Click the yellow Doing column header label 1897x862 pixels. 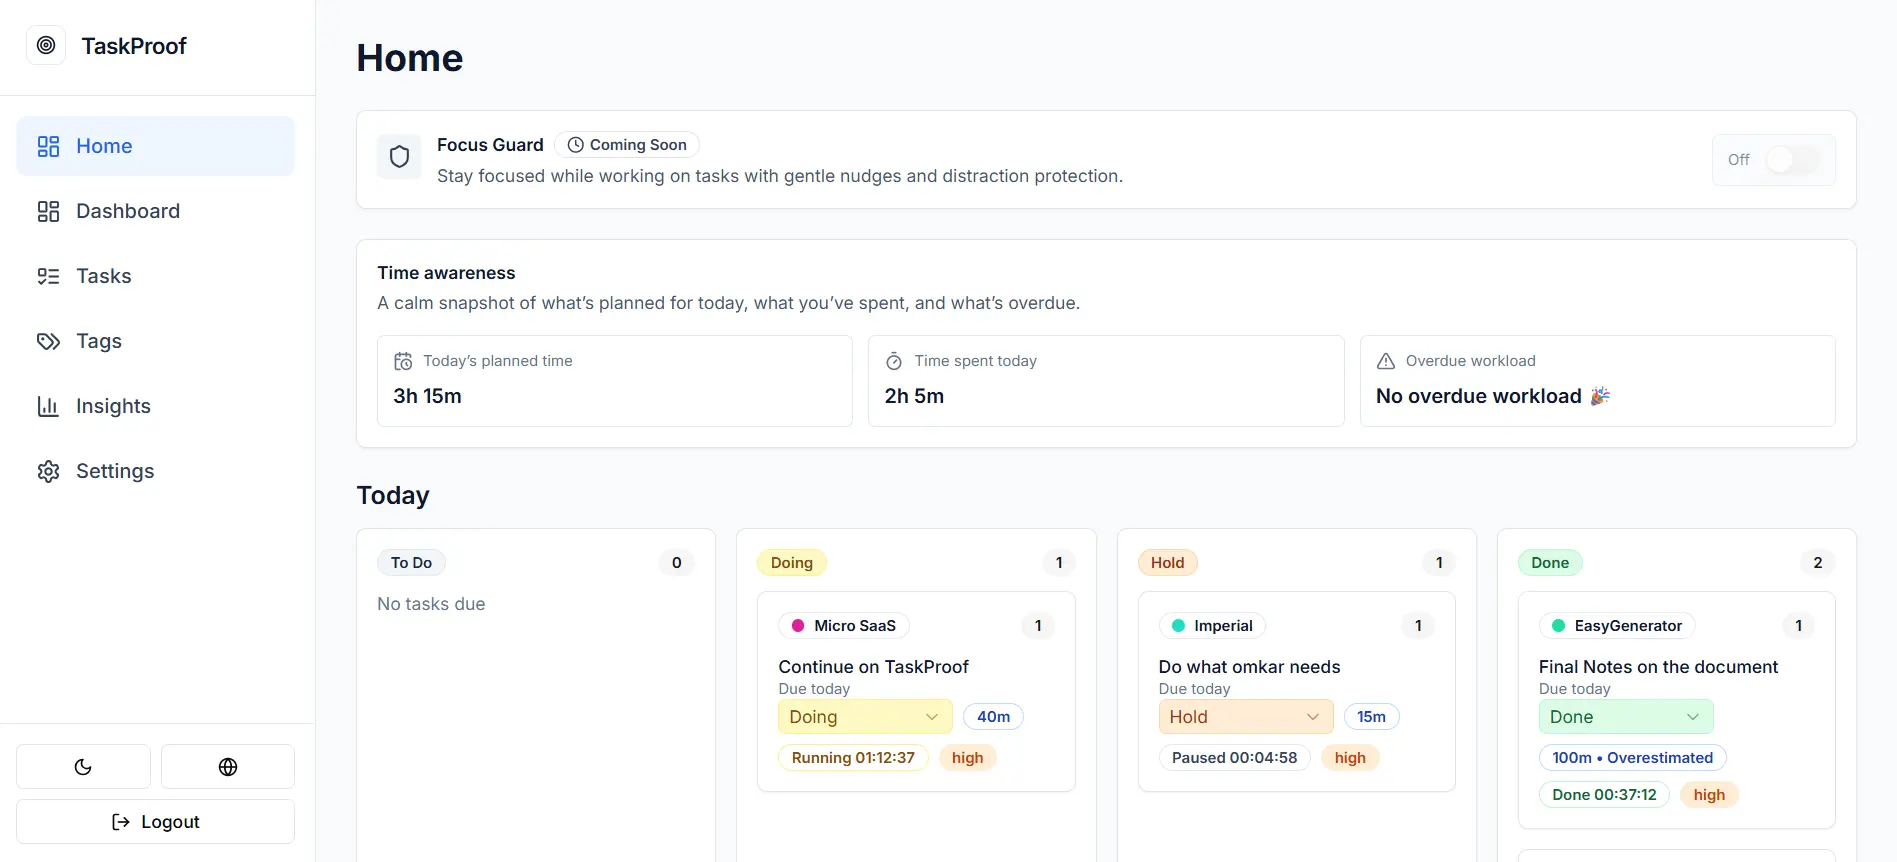(x=792, y=563)
